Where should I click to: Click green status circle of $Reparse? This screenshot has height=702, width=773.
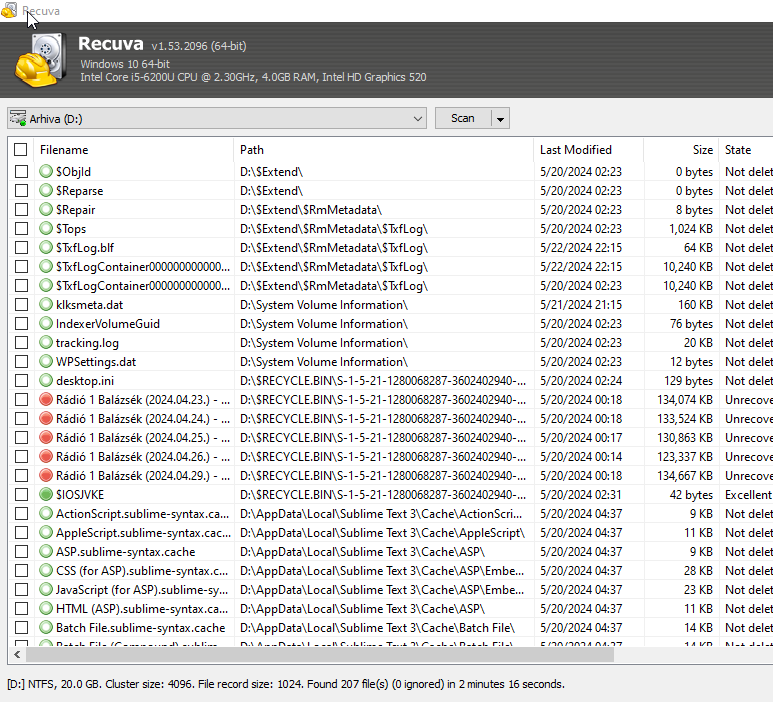tap(46, 190)
